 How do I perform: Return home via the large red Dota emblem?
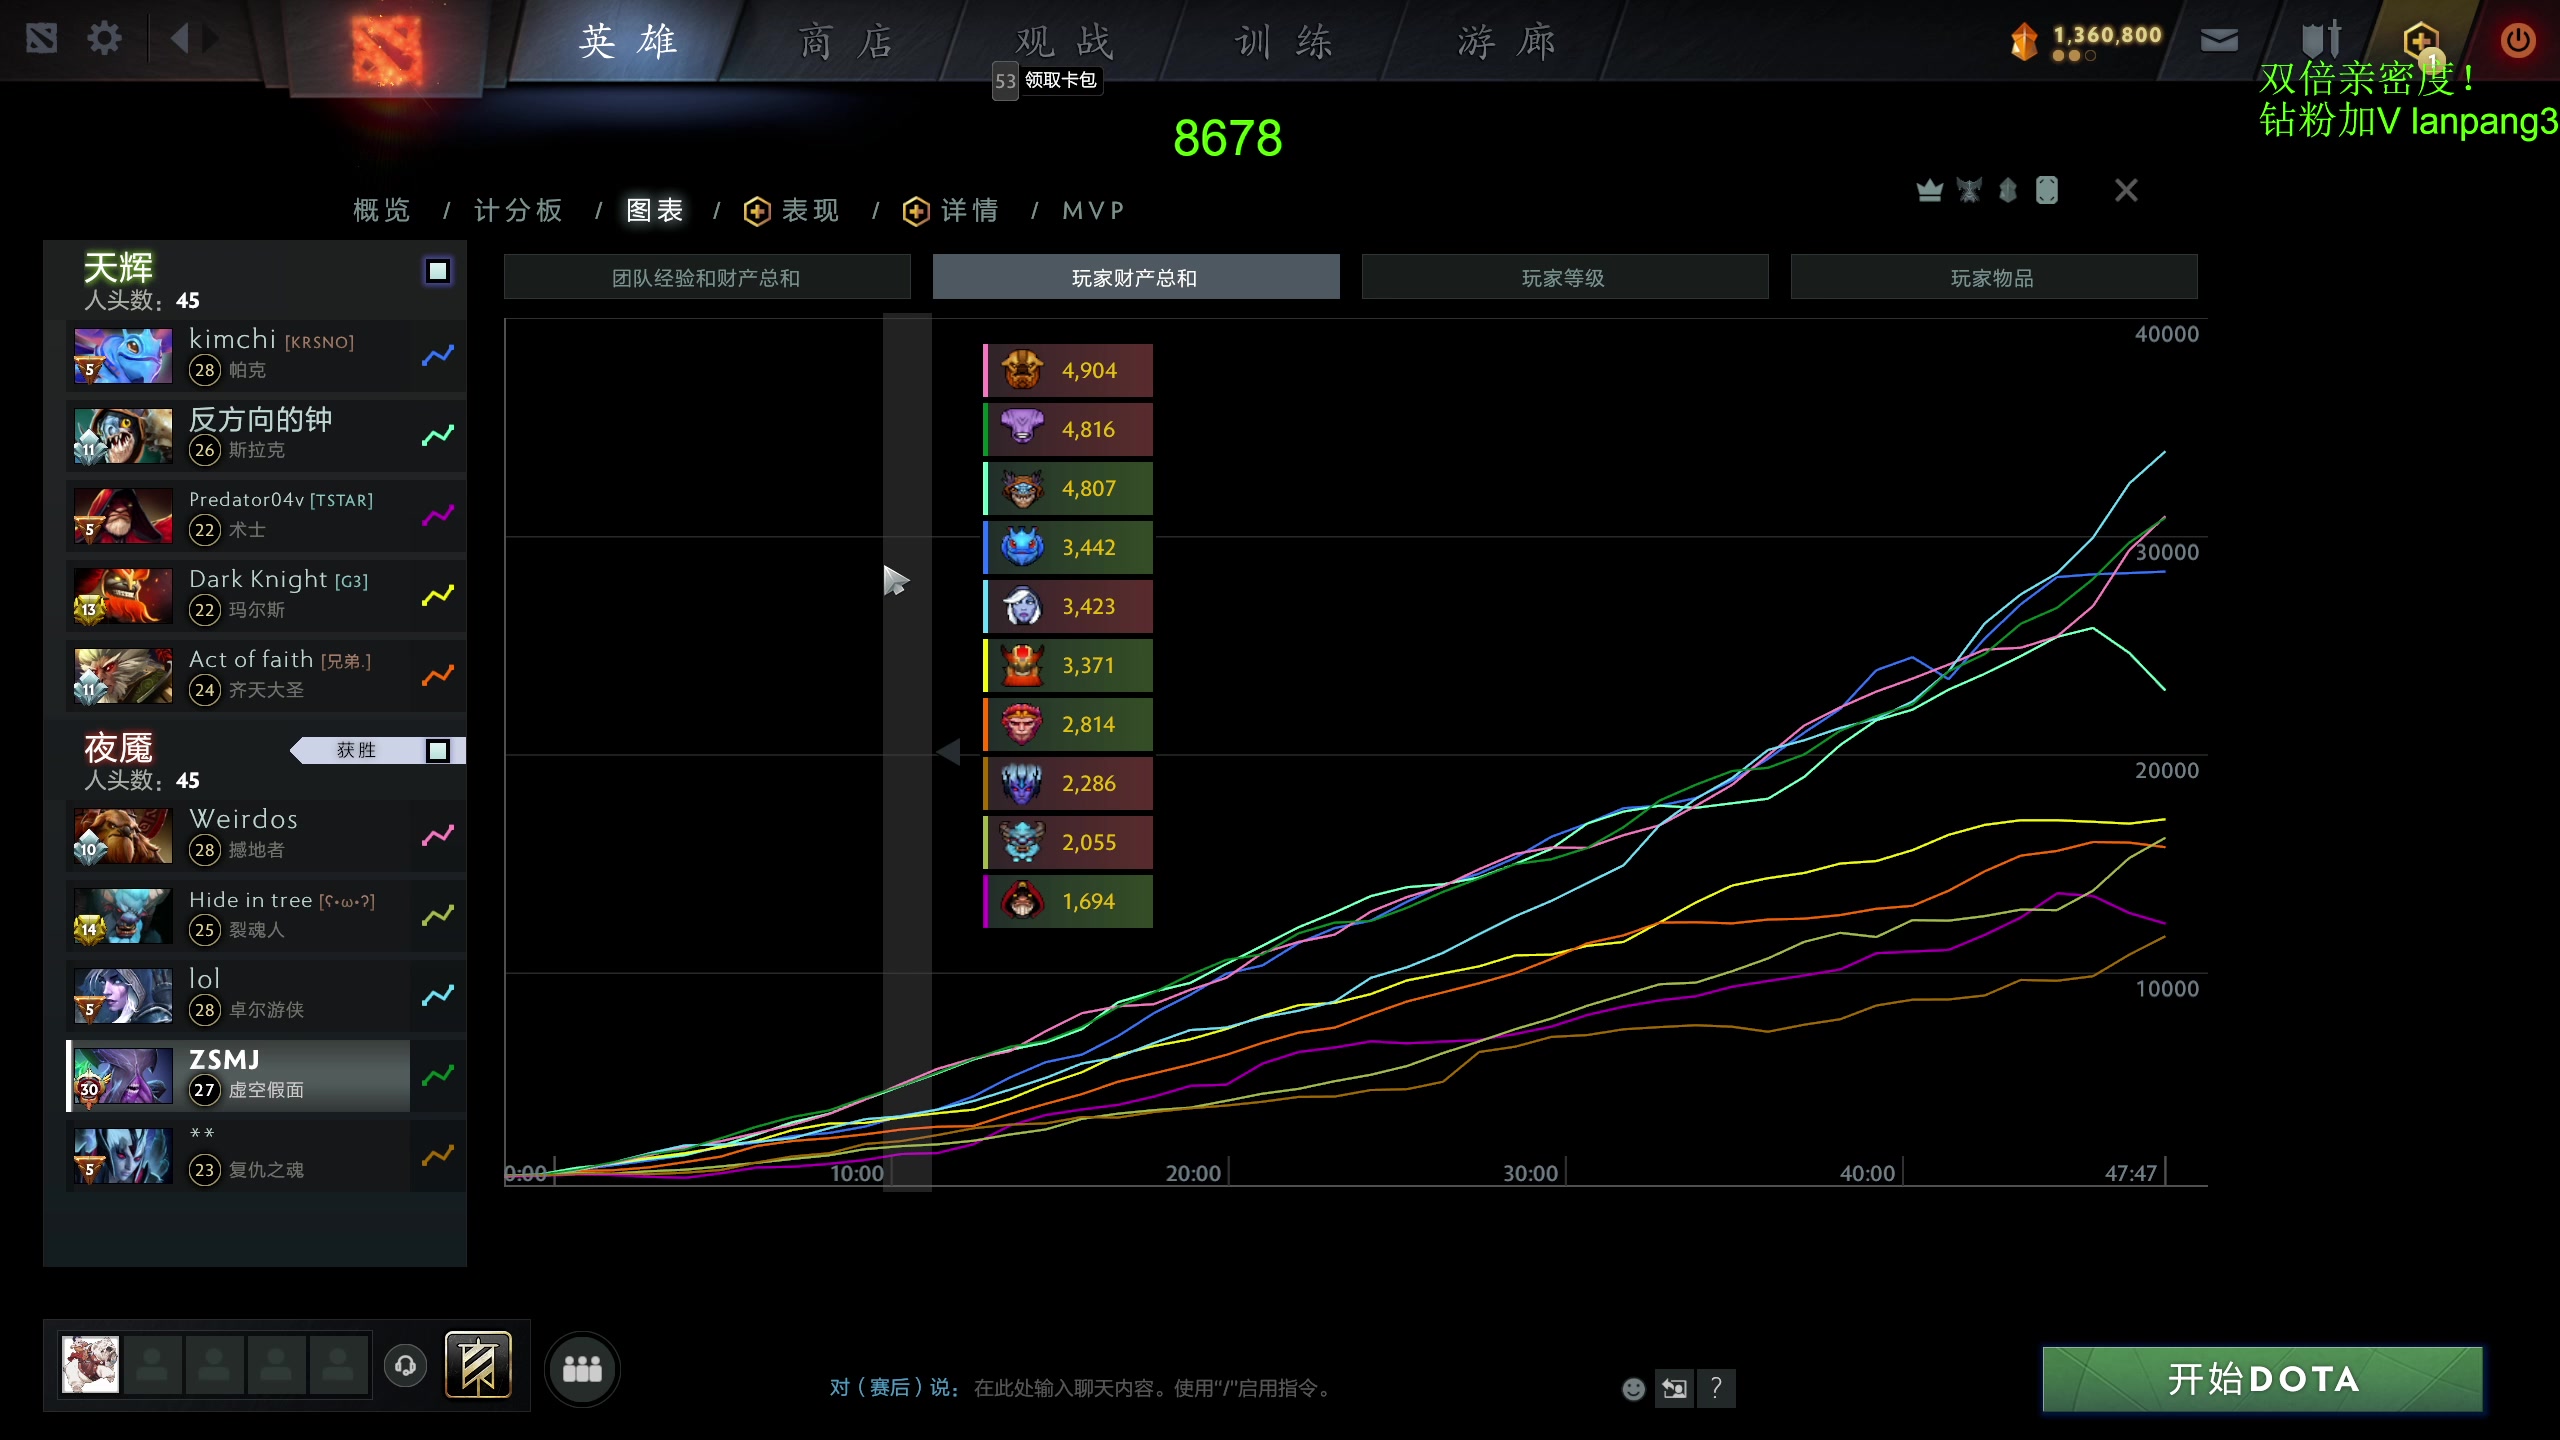pos(387,48)
